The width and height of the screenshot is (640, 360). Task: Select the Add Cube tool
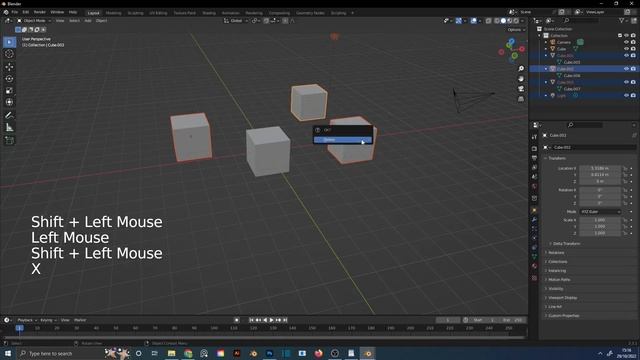(9, 140)
